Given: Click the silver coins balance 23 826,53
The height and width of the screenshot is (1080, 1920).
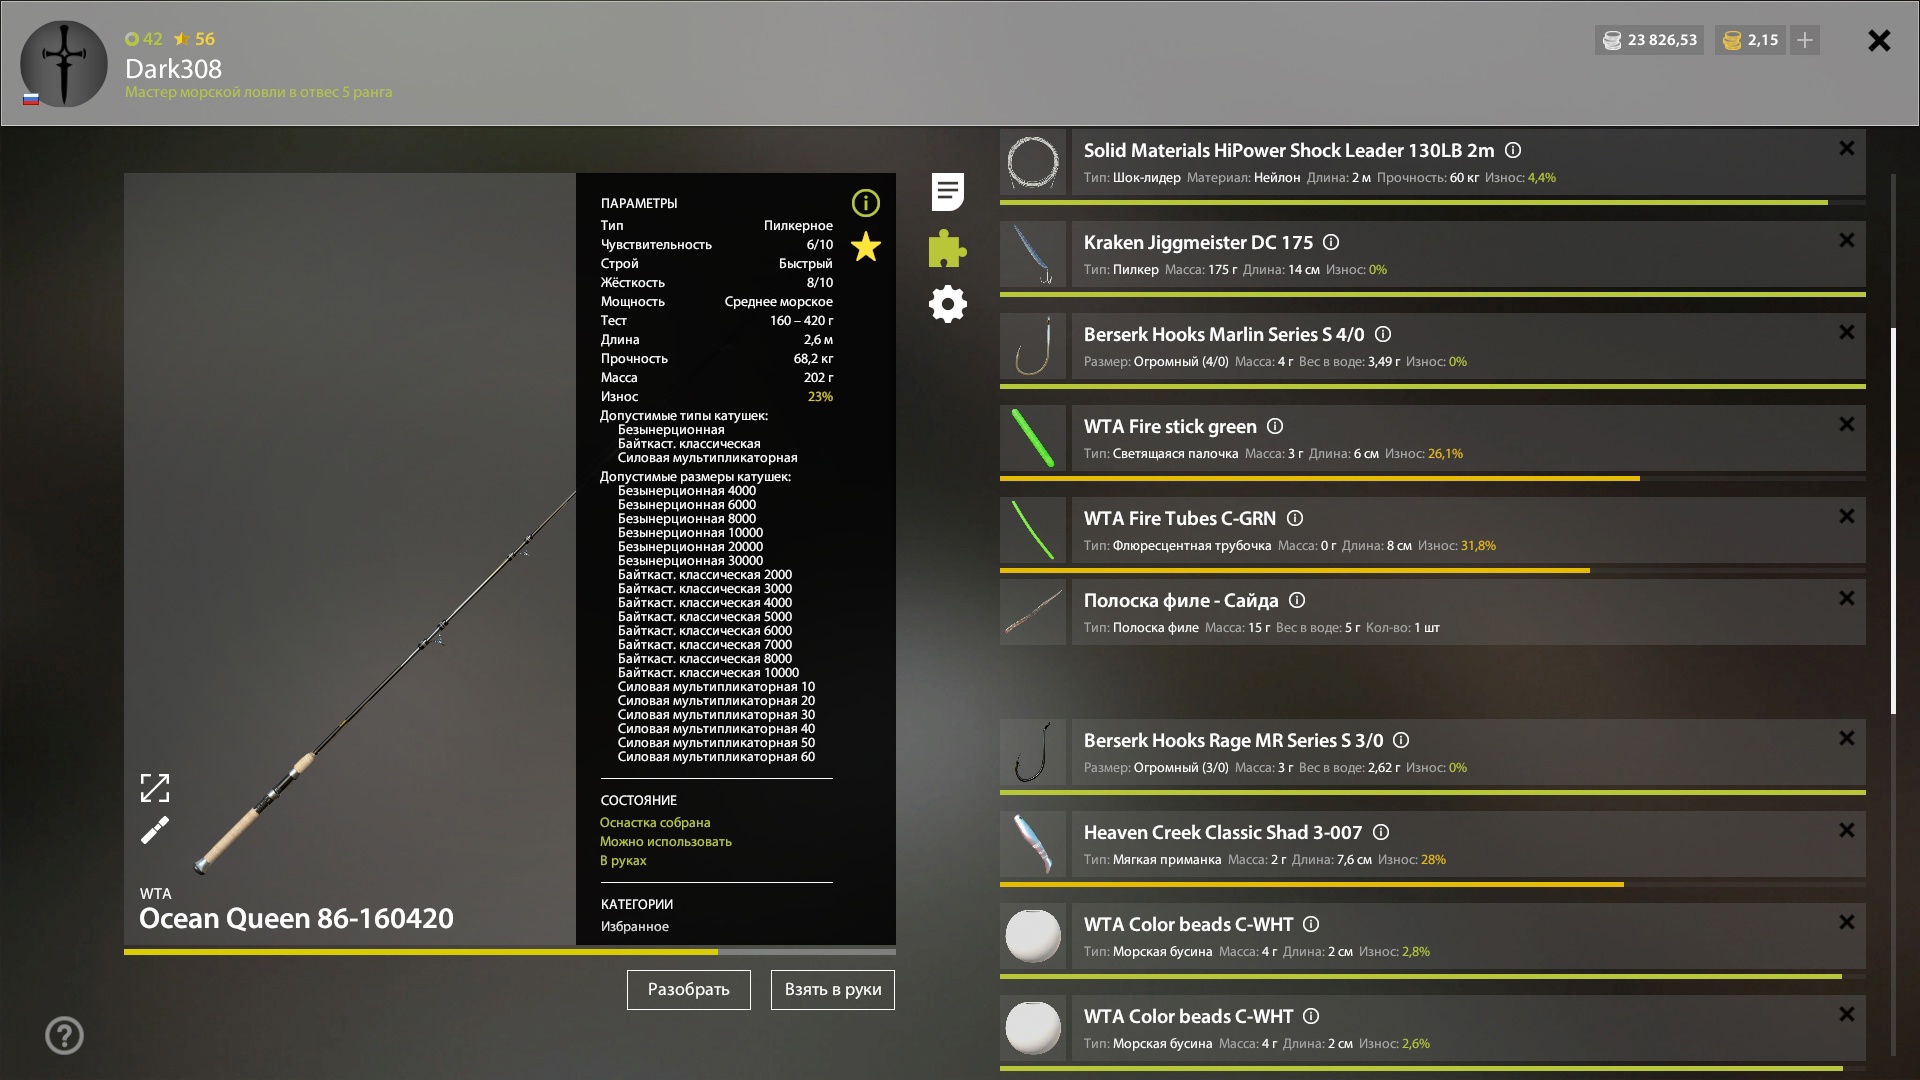Looking at the screenshot, I should (1650, 40).
